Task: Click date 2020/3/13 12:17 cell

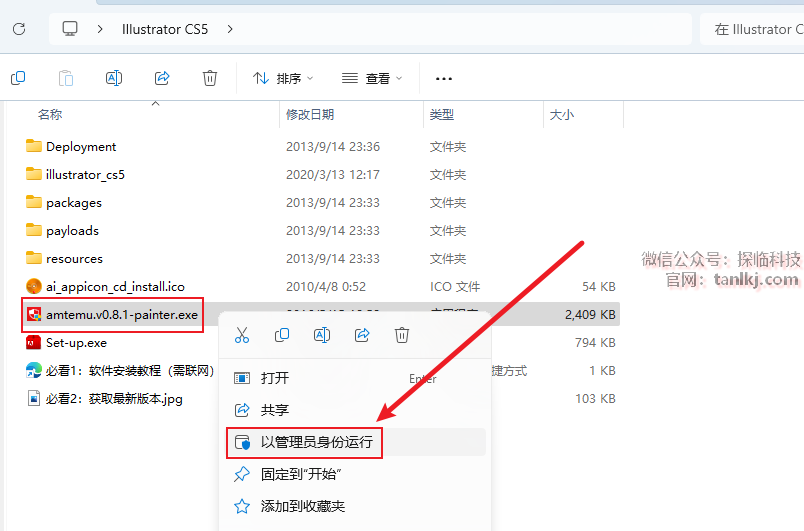Action: (333, 175)
